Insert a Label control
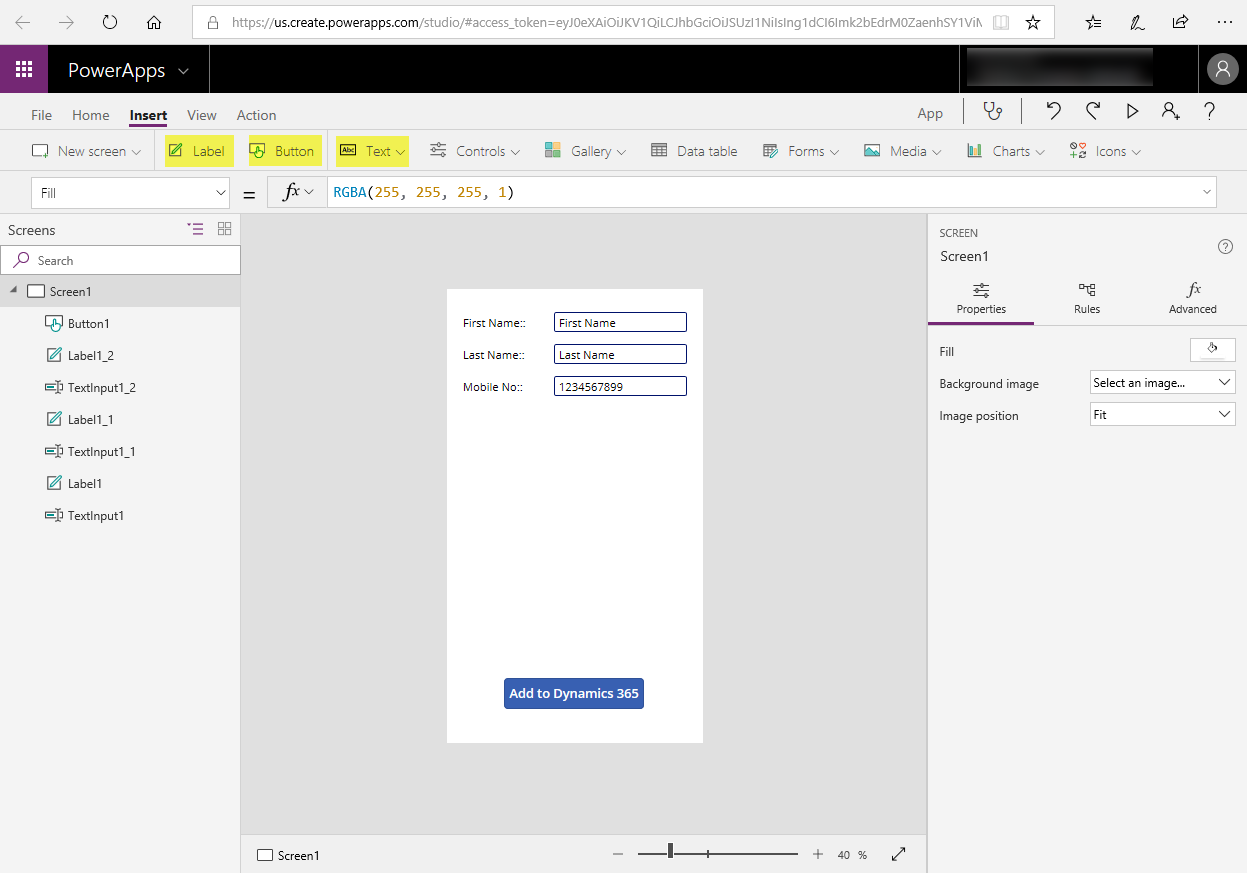 (199, 151)
